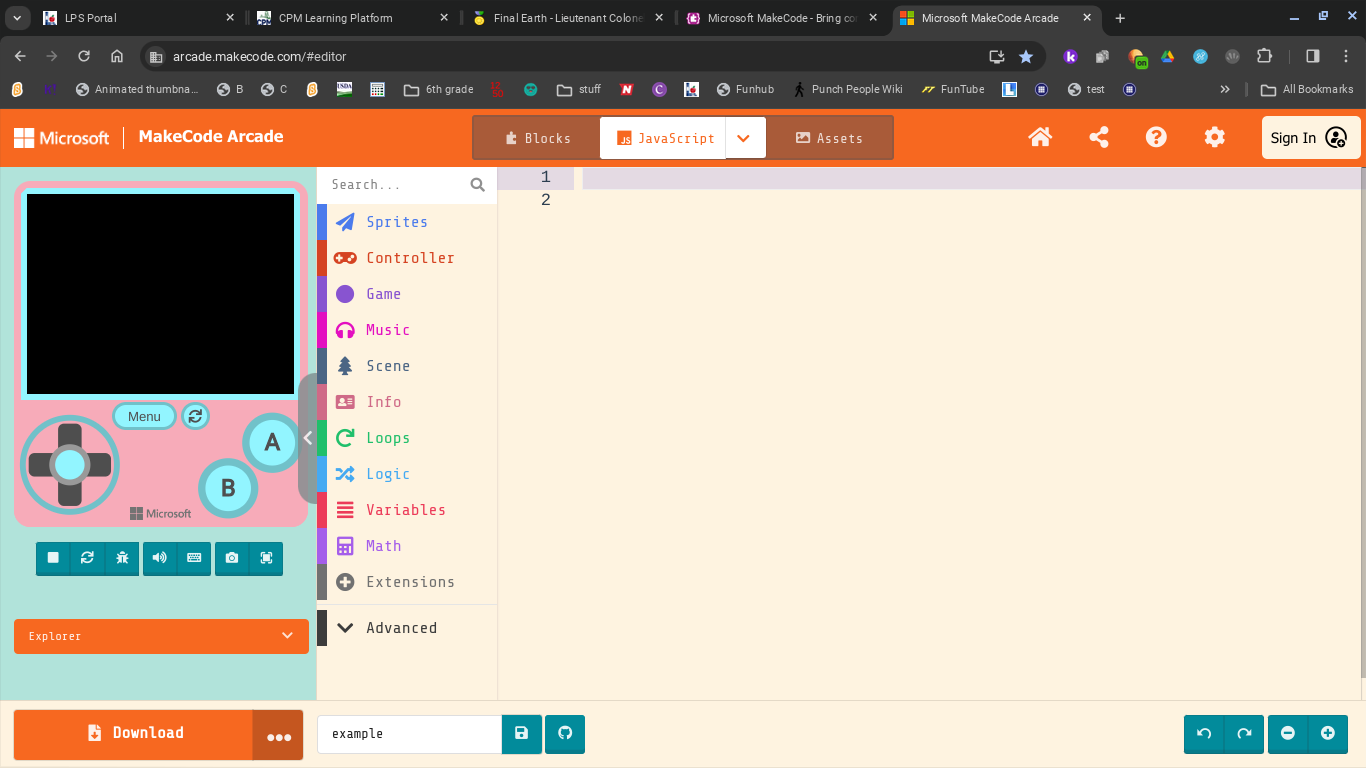Open the Extensions gallery
This screenshot has width=1366, height=768.
pos(407,582)
